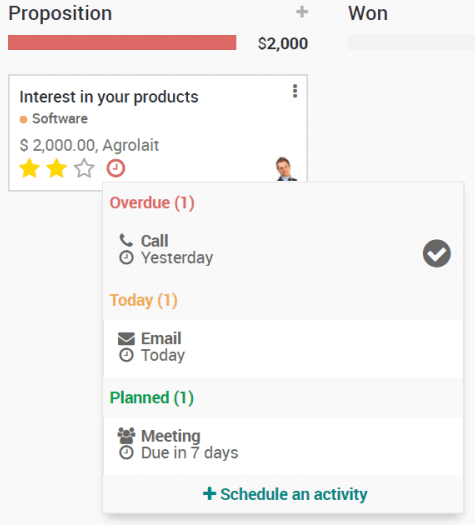
Task: Click the red Proposition progress bar
Action: pos(122,43)
